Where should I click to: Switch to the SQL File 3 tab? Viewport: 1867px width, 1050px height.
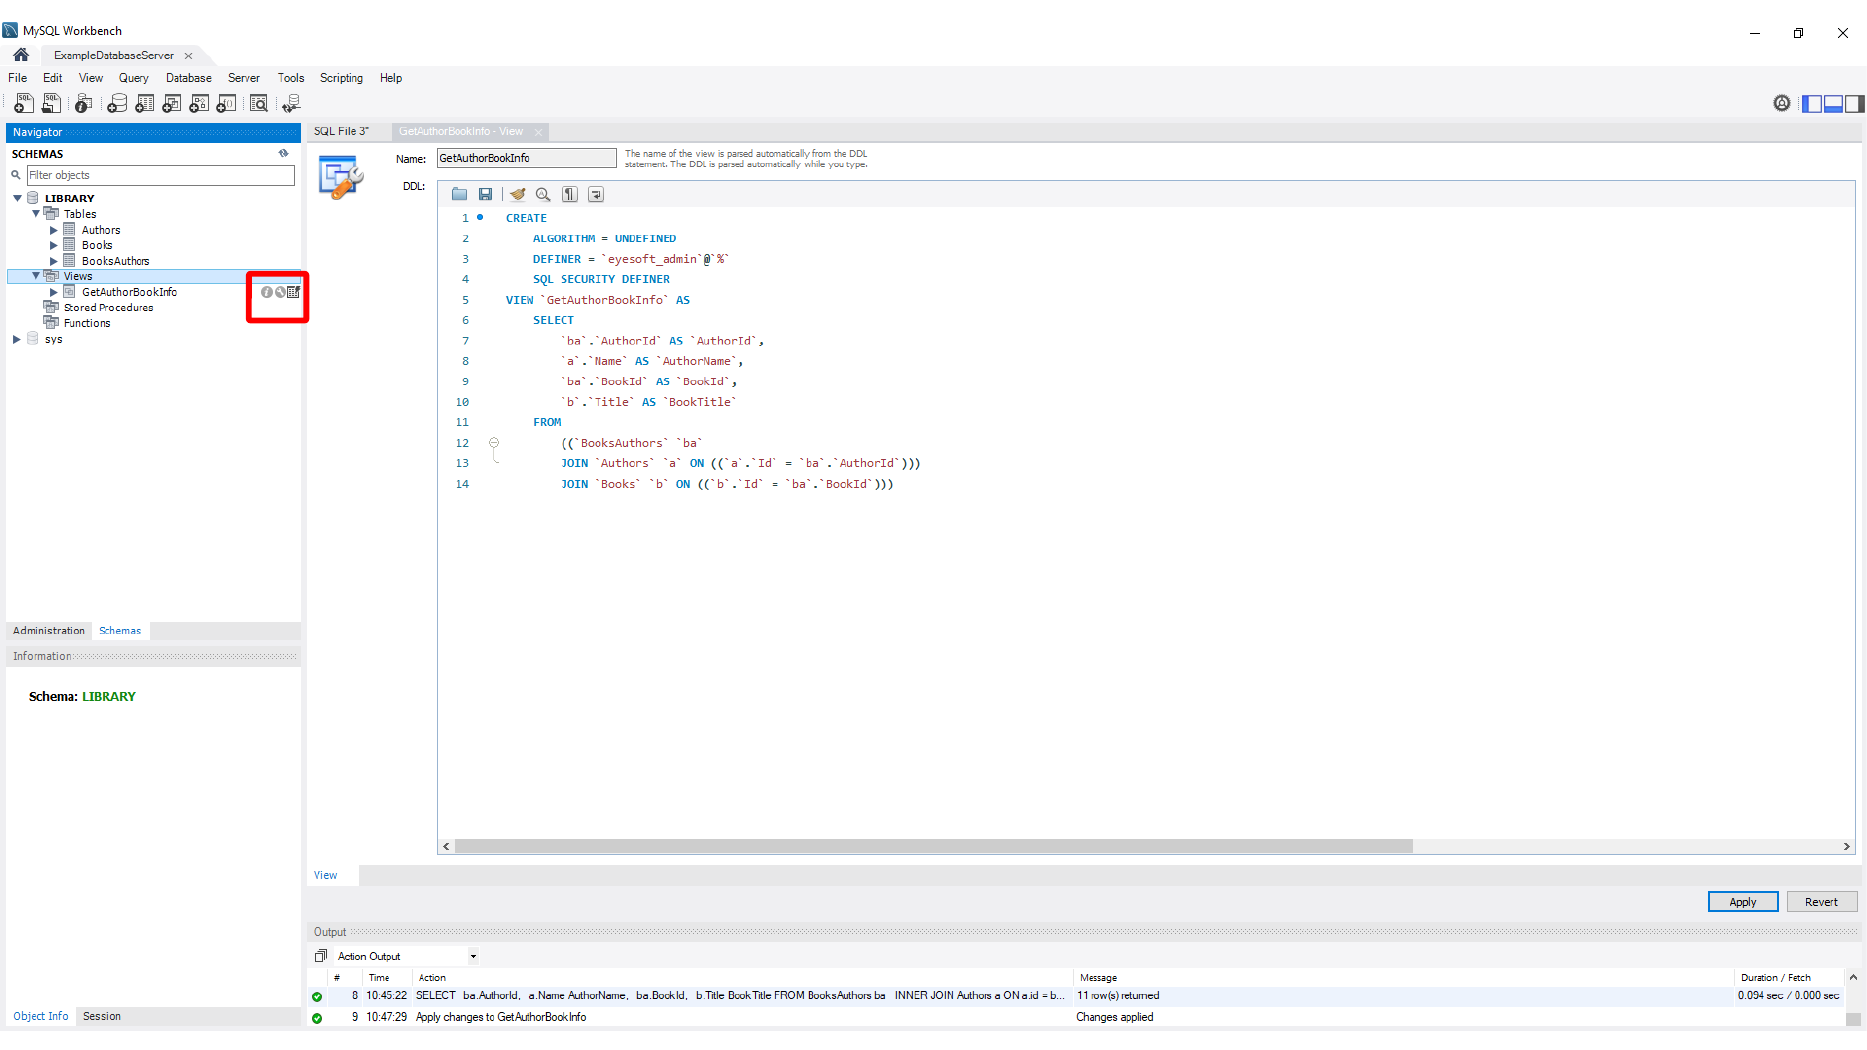(x=341, y=131)
